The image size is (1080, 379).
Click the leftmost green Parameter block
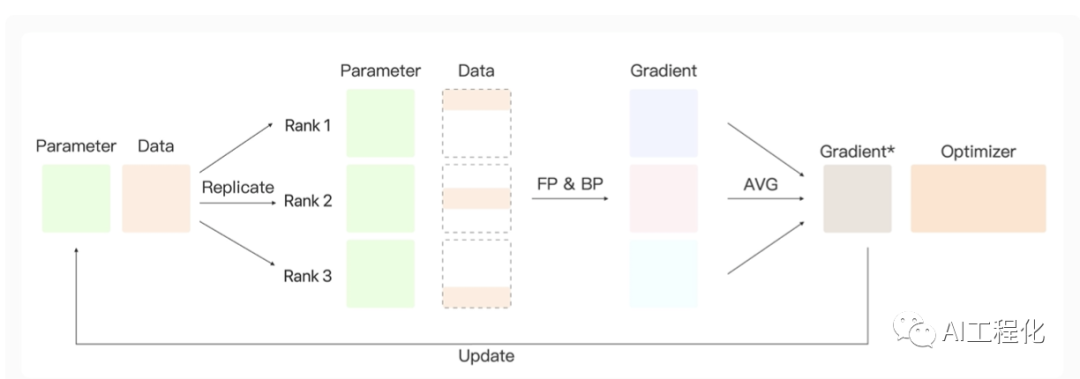[x=76, y=198]
